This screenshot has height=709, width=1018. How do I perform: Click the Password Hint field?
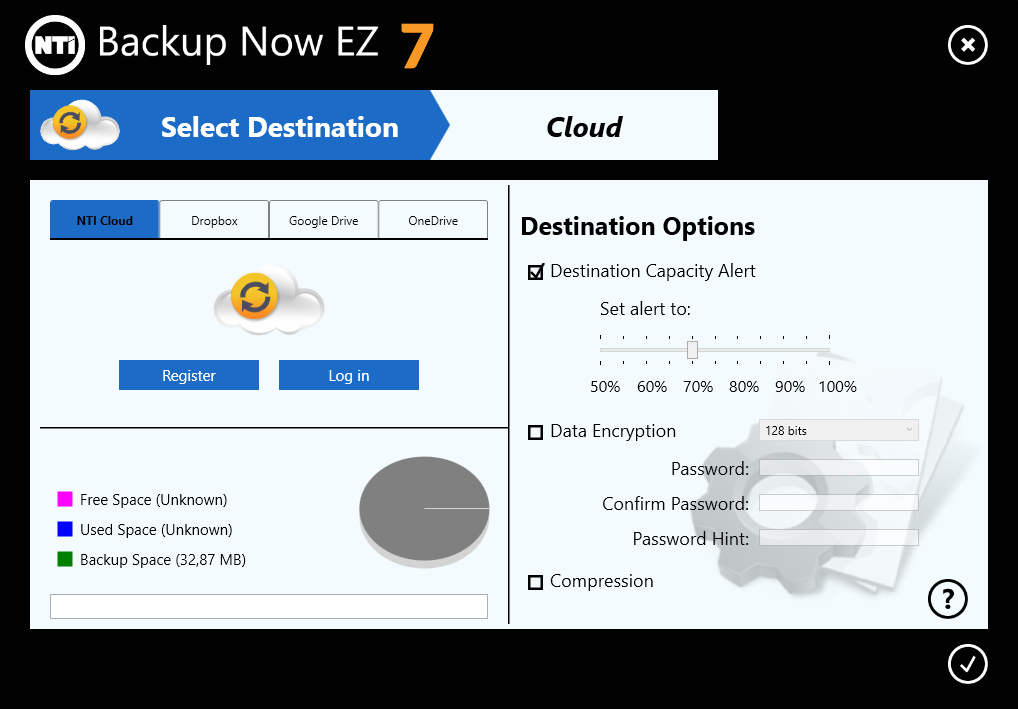[x=838, y=538]
